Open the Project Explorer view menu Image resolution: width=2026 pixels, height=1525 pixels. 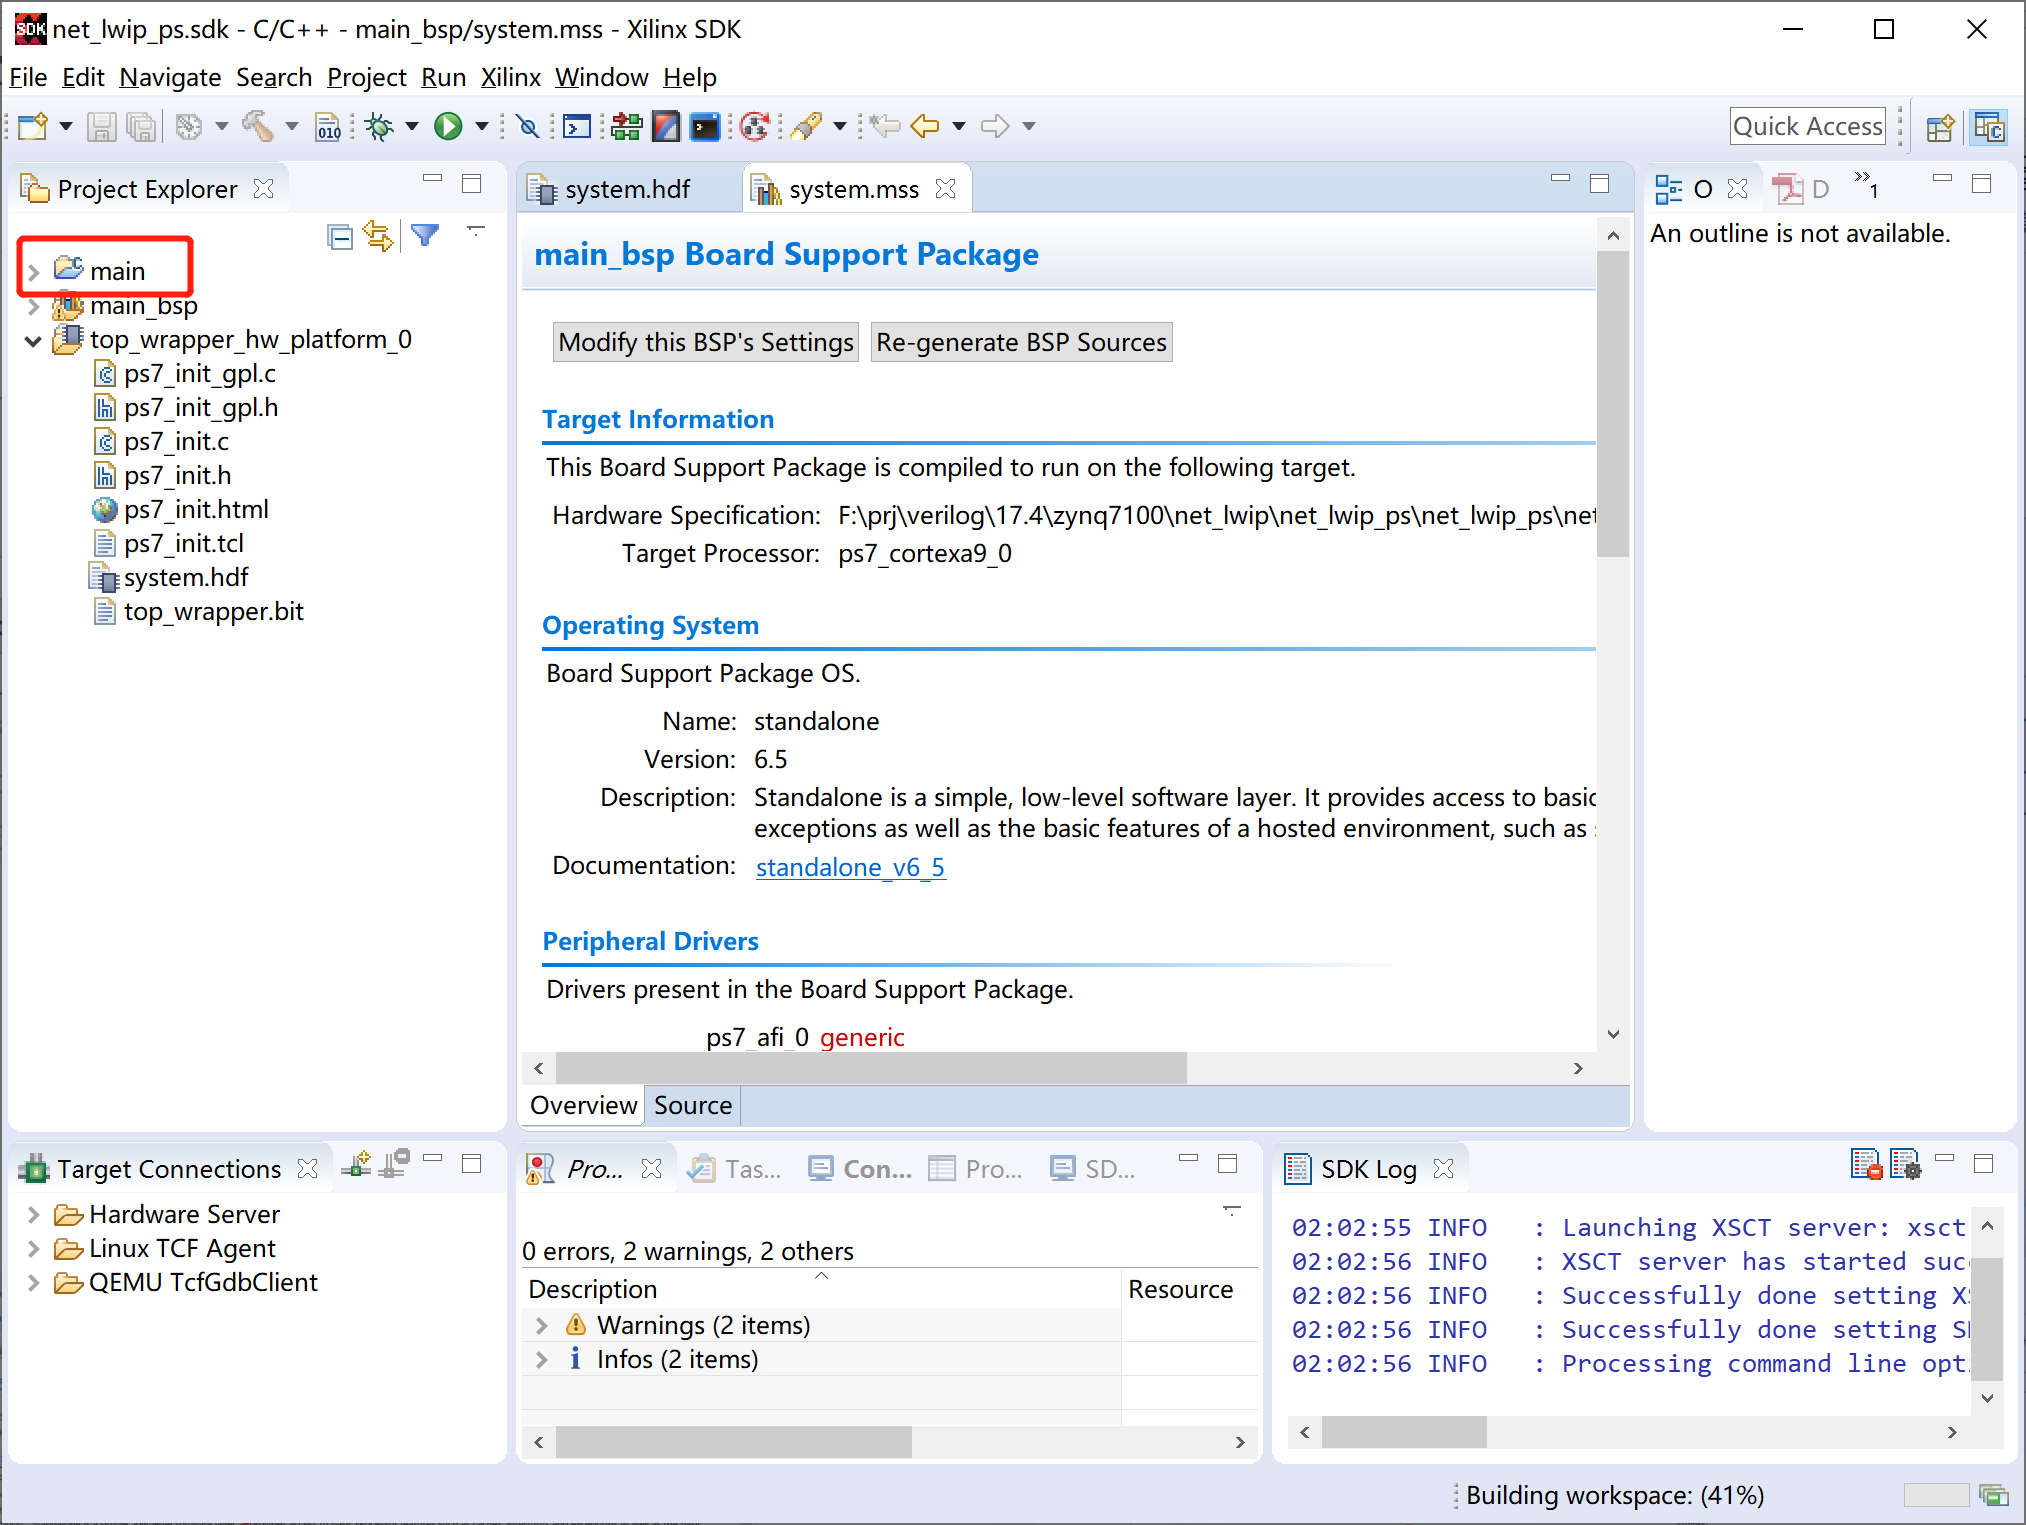click(476, 231)
